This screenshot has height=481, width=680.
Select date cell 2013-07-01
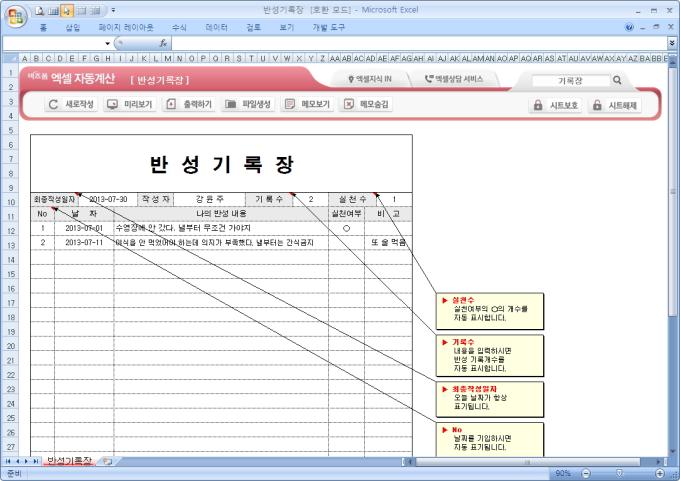[x=84, y=229]
